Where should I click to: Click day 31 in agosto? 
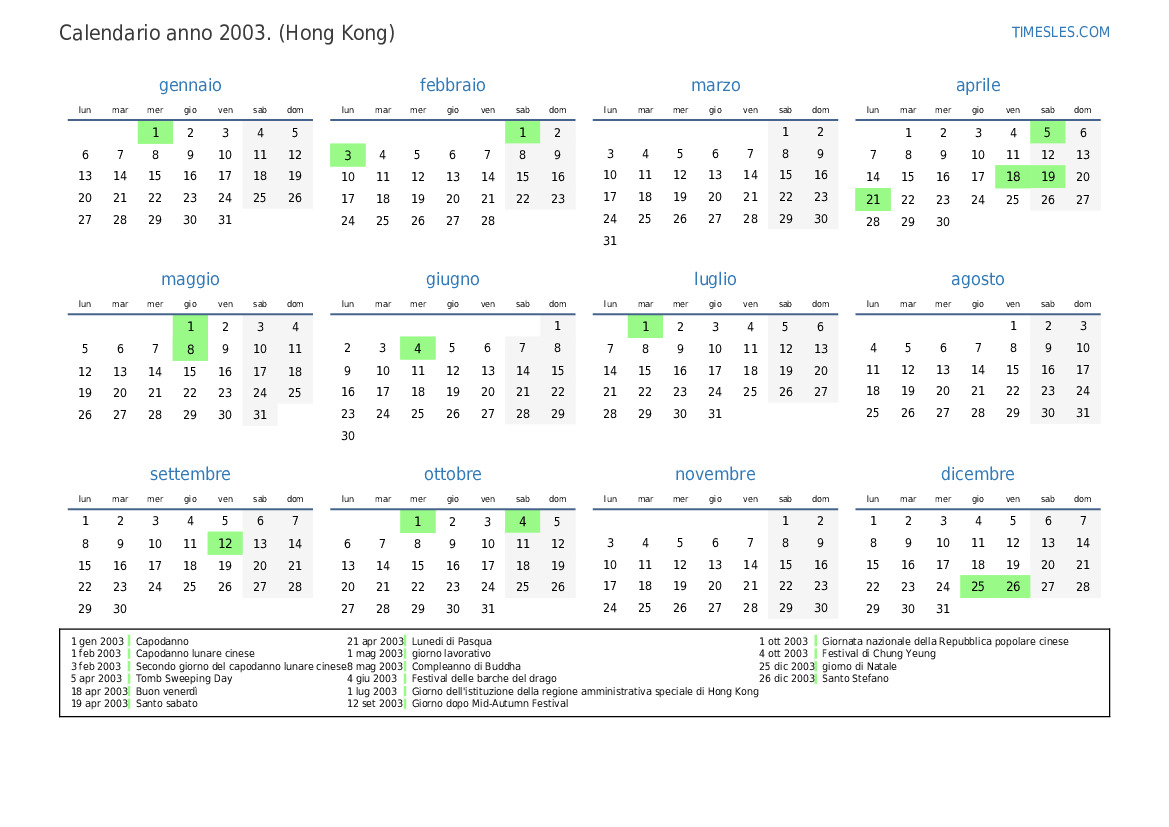coord(1083,412)
